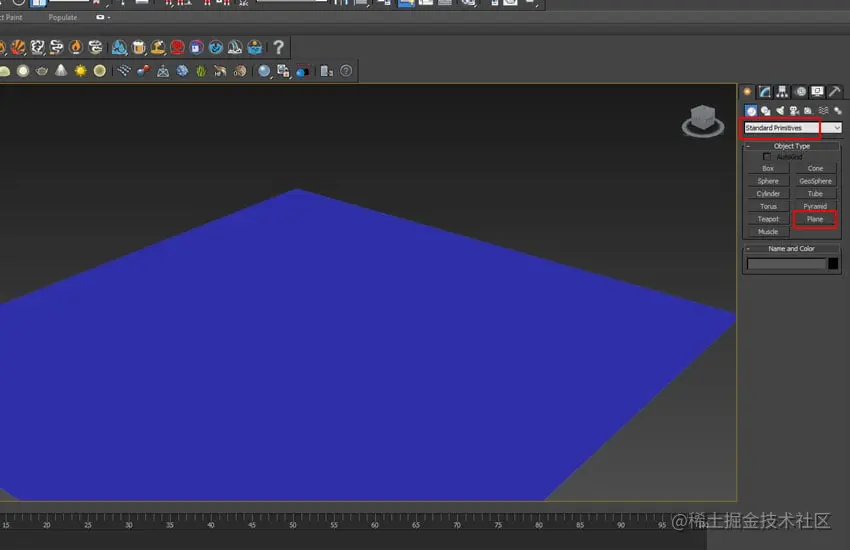The height and width of the screenshot is (550, 850).
Task: Switch to the Create panel tab
Action: click(x=748, y=92)
